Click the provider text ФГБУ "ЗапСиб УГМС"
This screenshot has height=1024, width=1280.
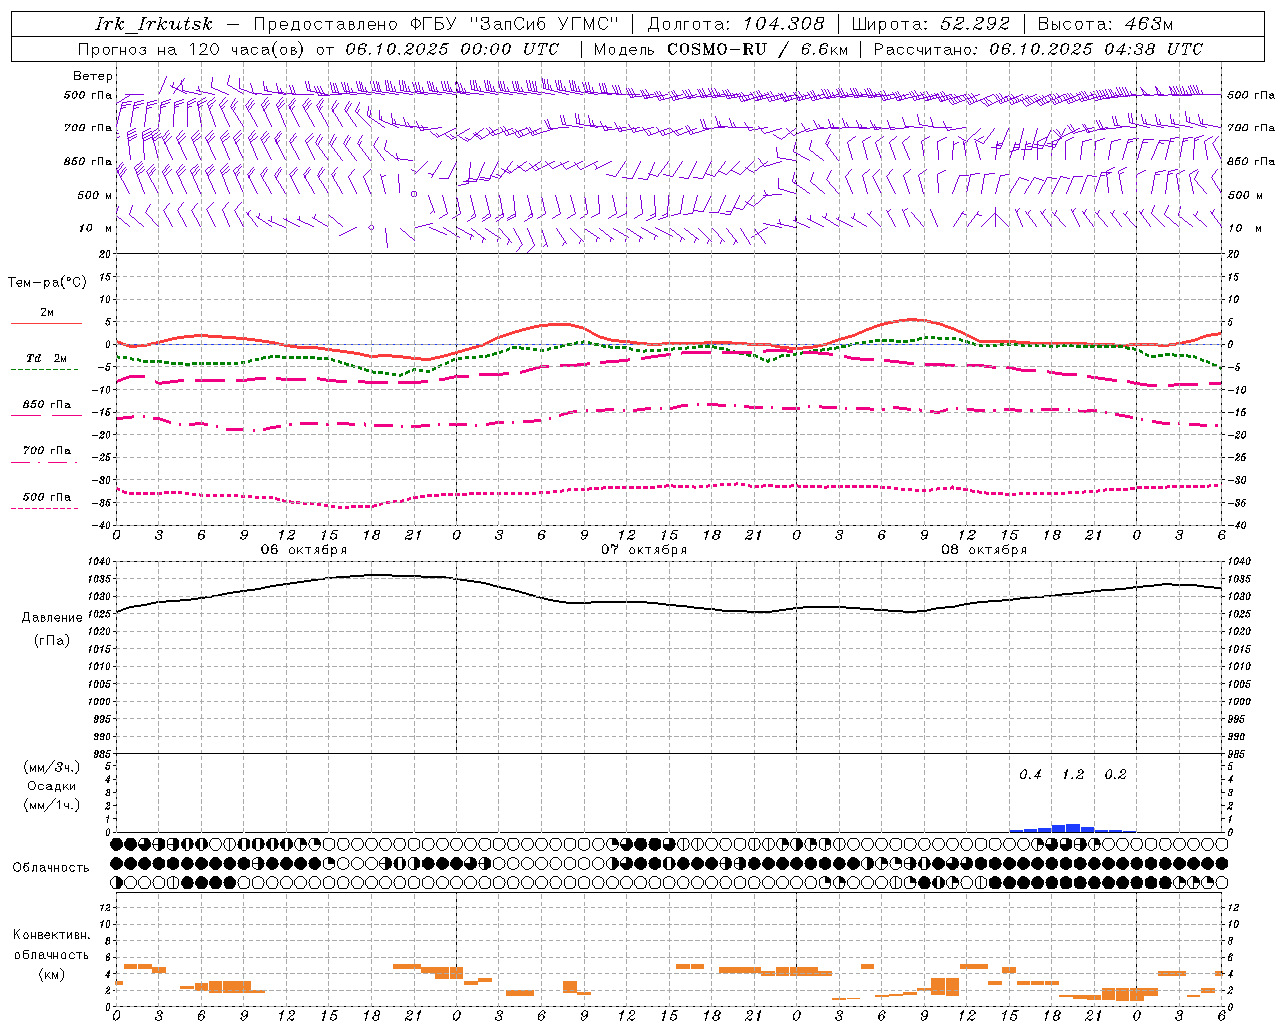(515, 24)
